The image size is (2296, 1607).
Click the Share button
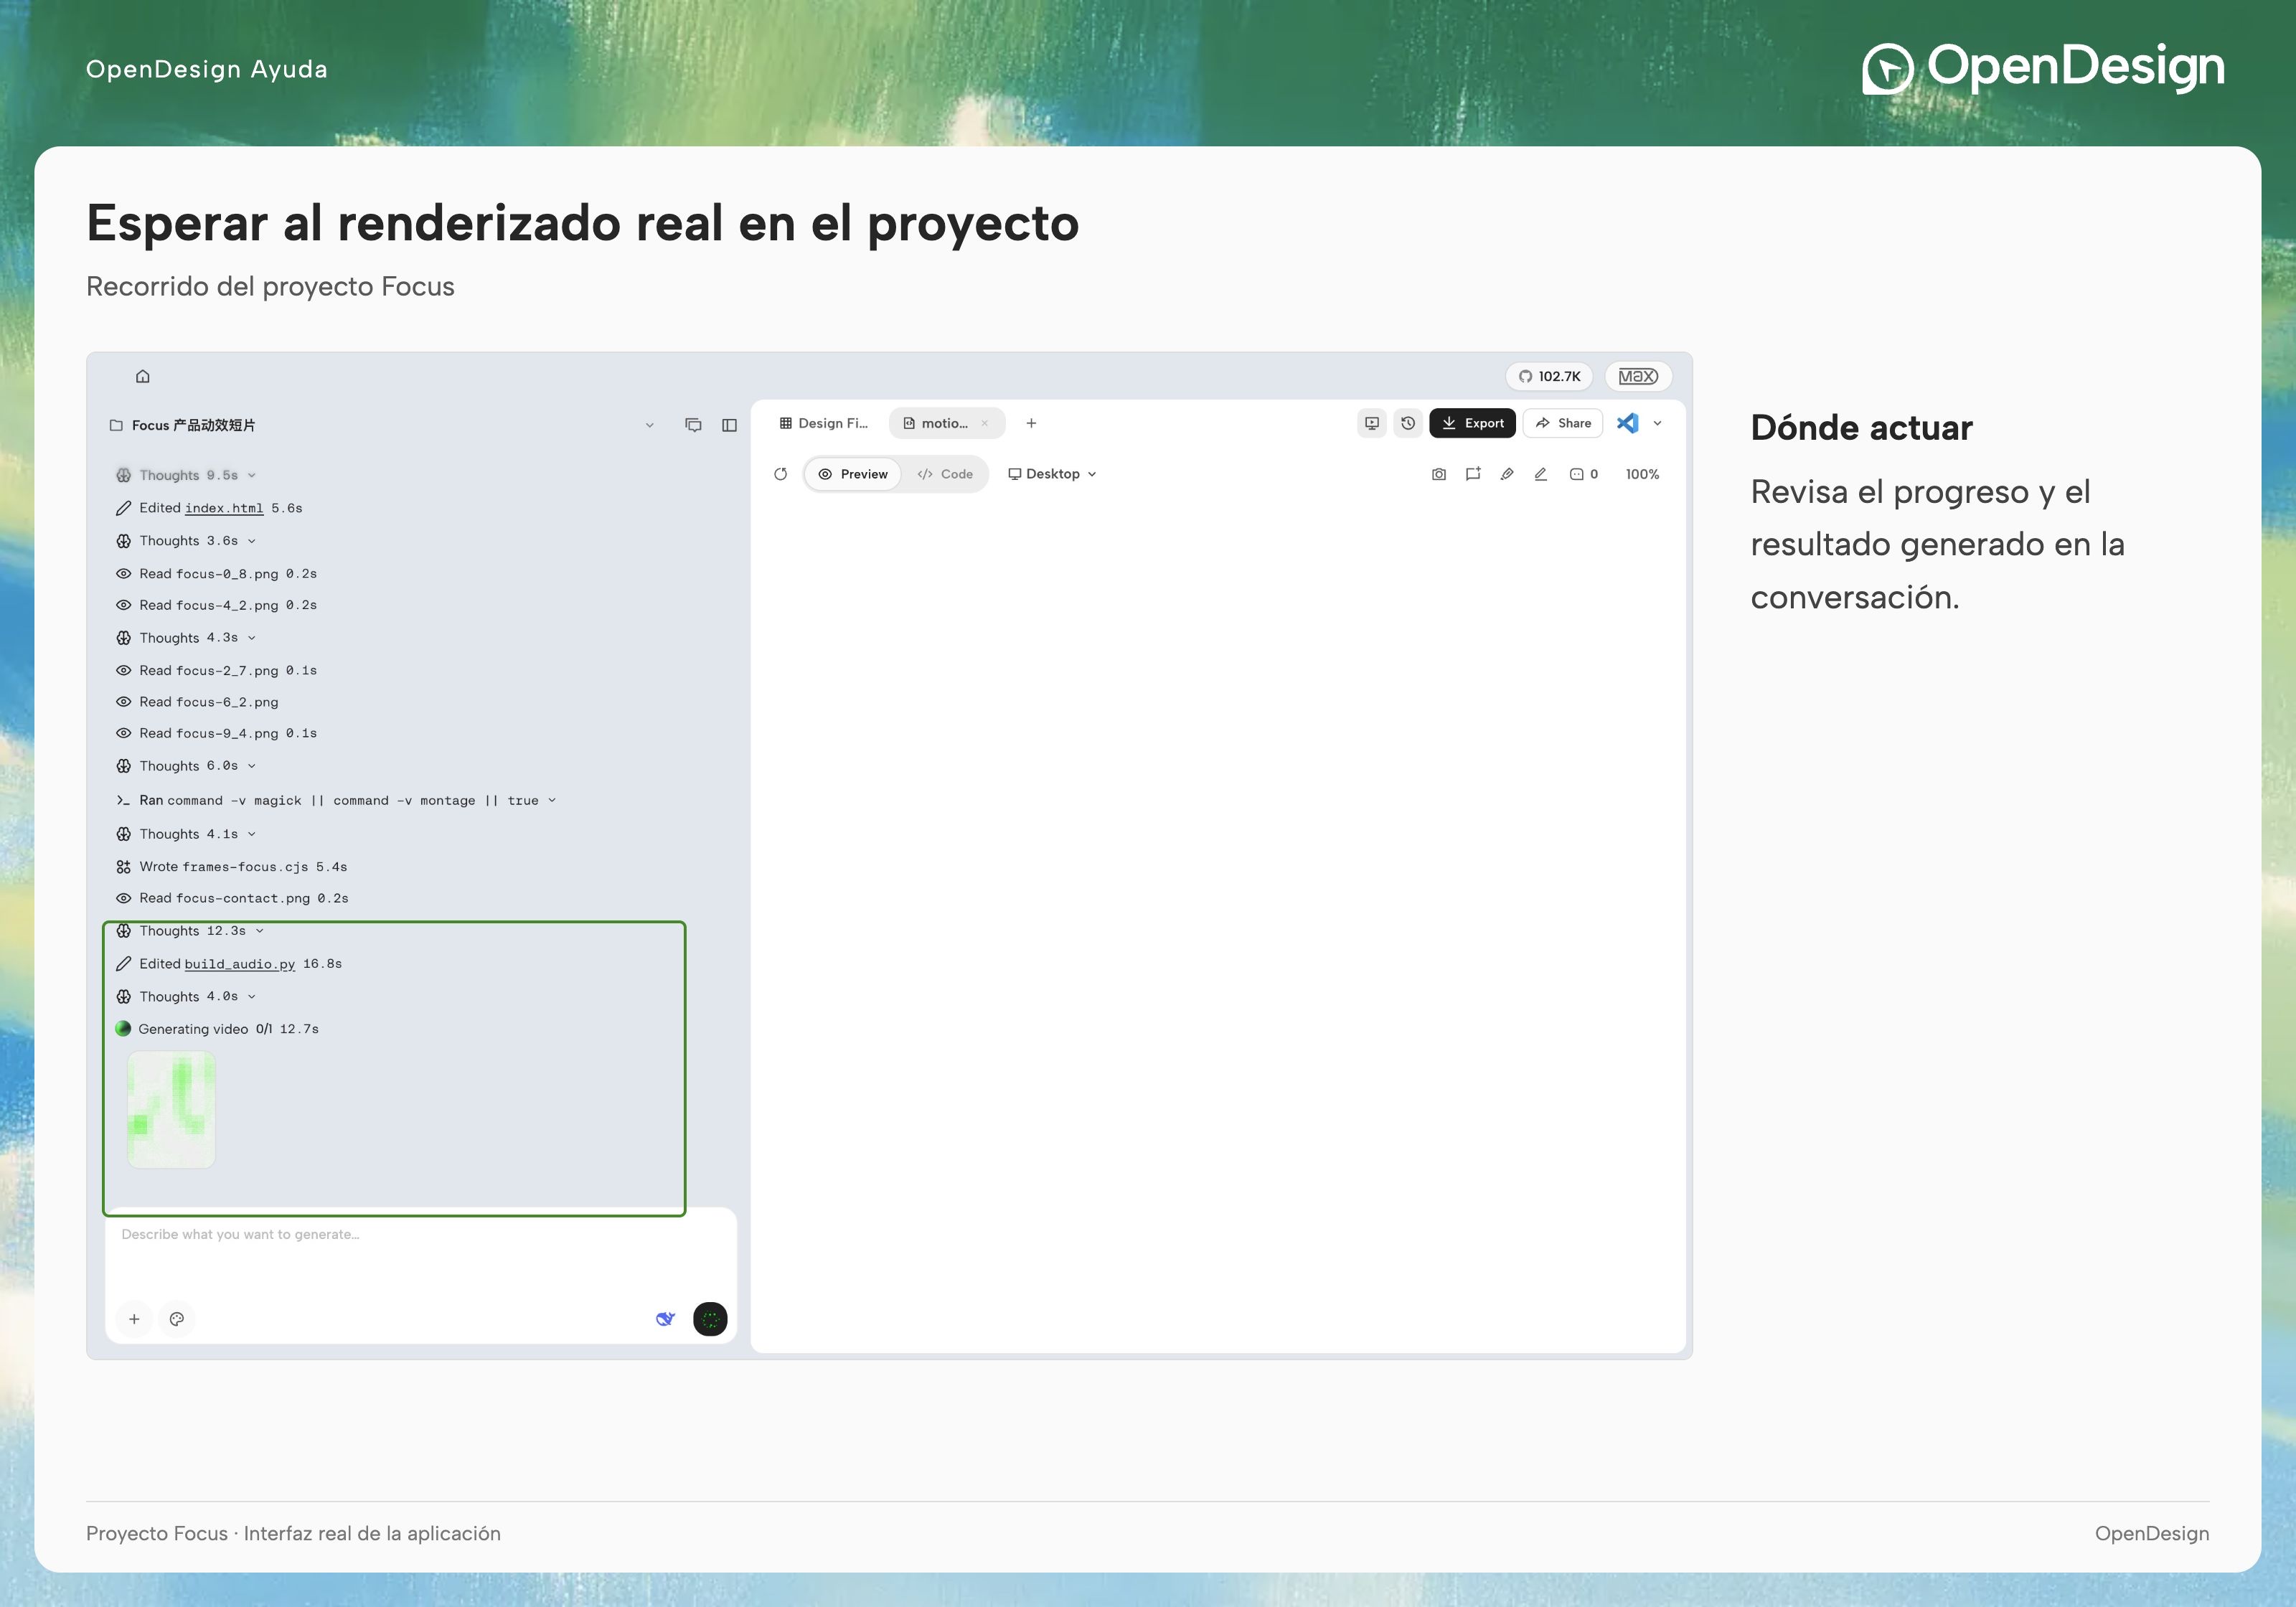1563,423
